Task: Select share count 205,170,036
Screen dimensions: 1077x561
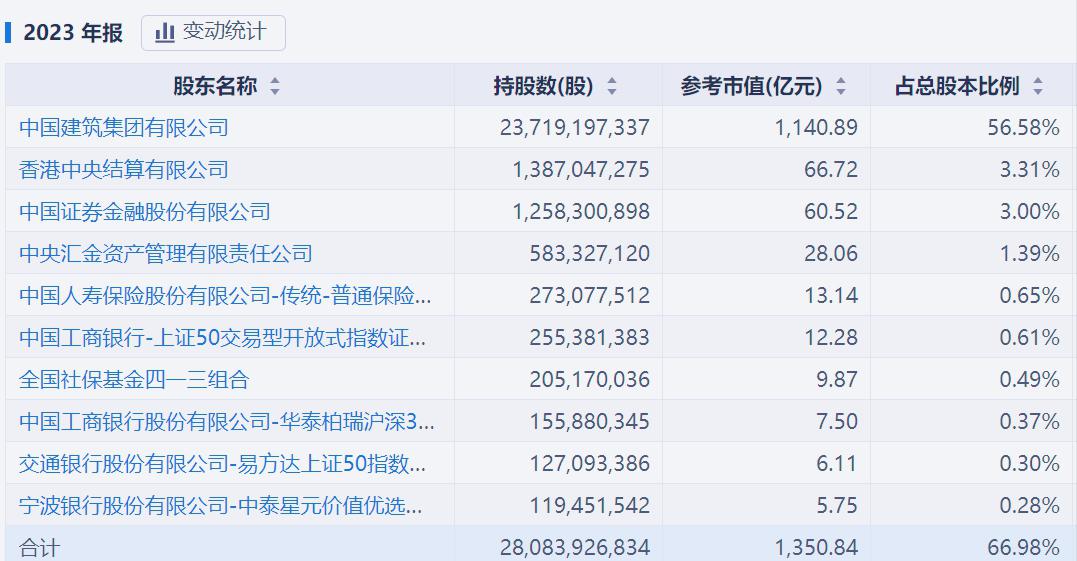Action: click(x=589, y=379)
